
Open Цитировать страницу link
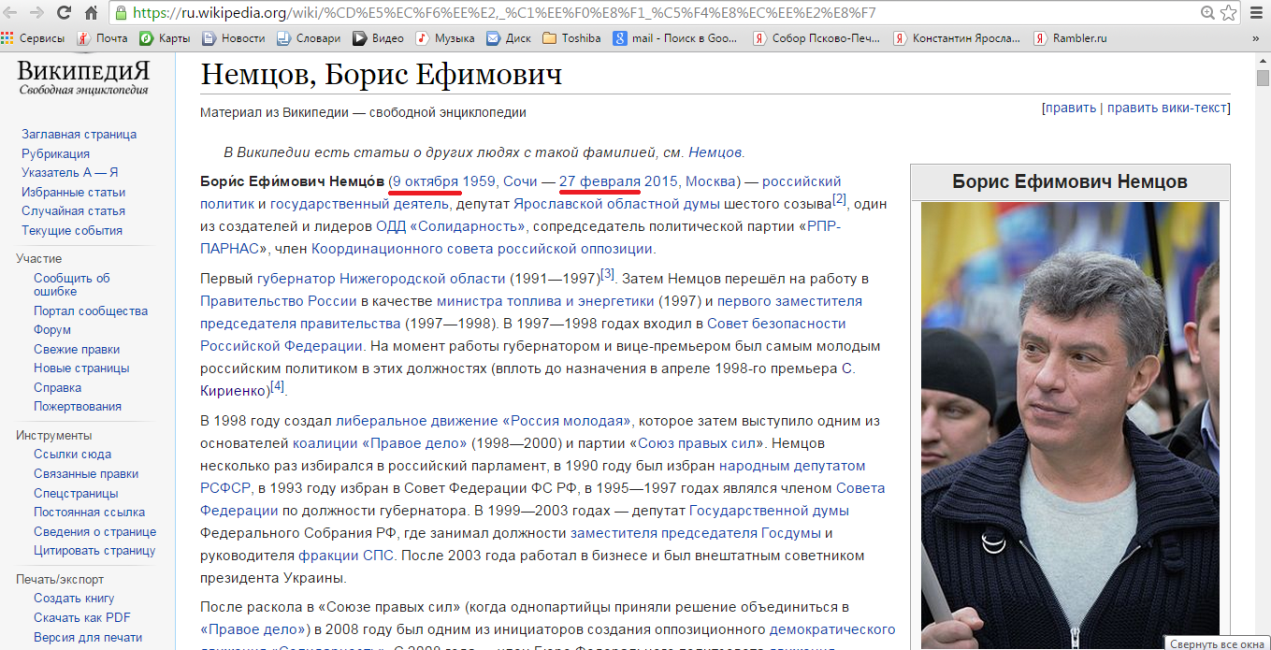pos(95,550)
